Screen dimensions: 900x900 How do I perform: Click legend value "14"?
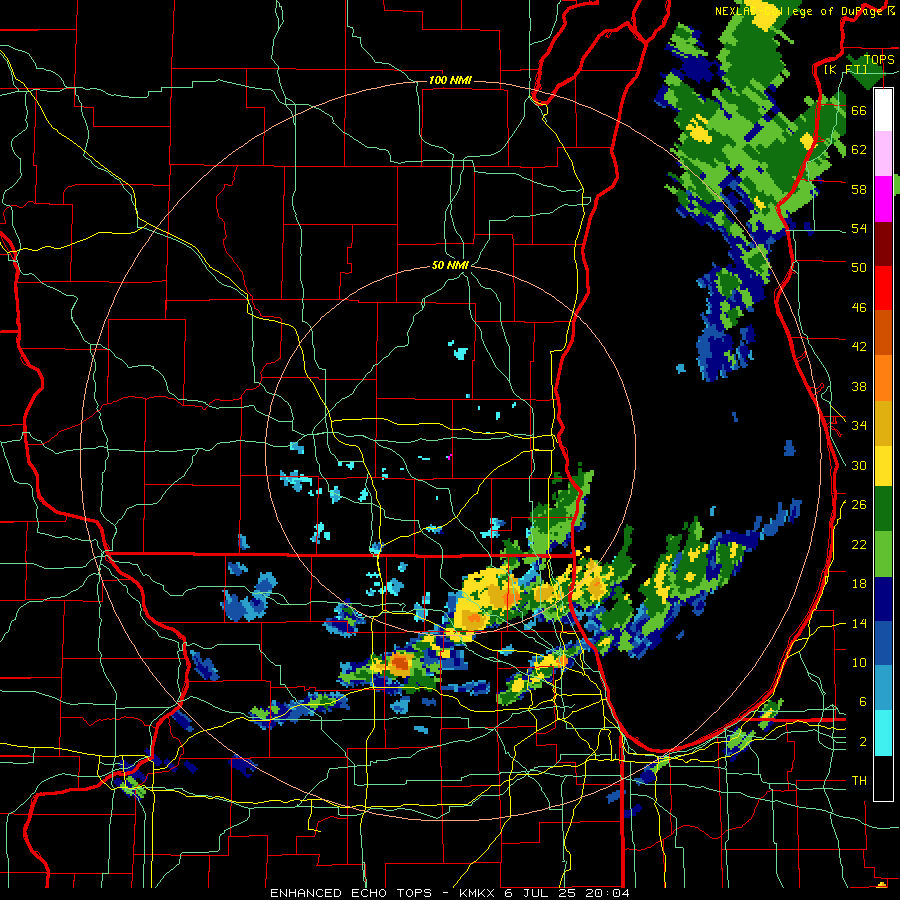pos(859,623)
